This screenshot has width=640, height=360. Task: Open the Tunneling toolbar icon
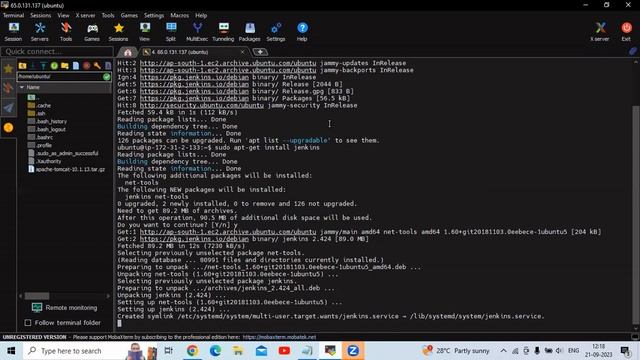[x=223, y=32]
